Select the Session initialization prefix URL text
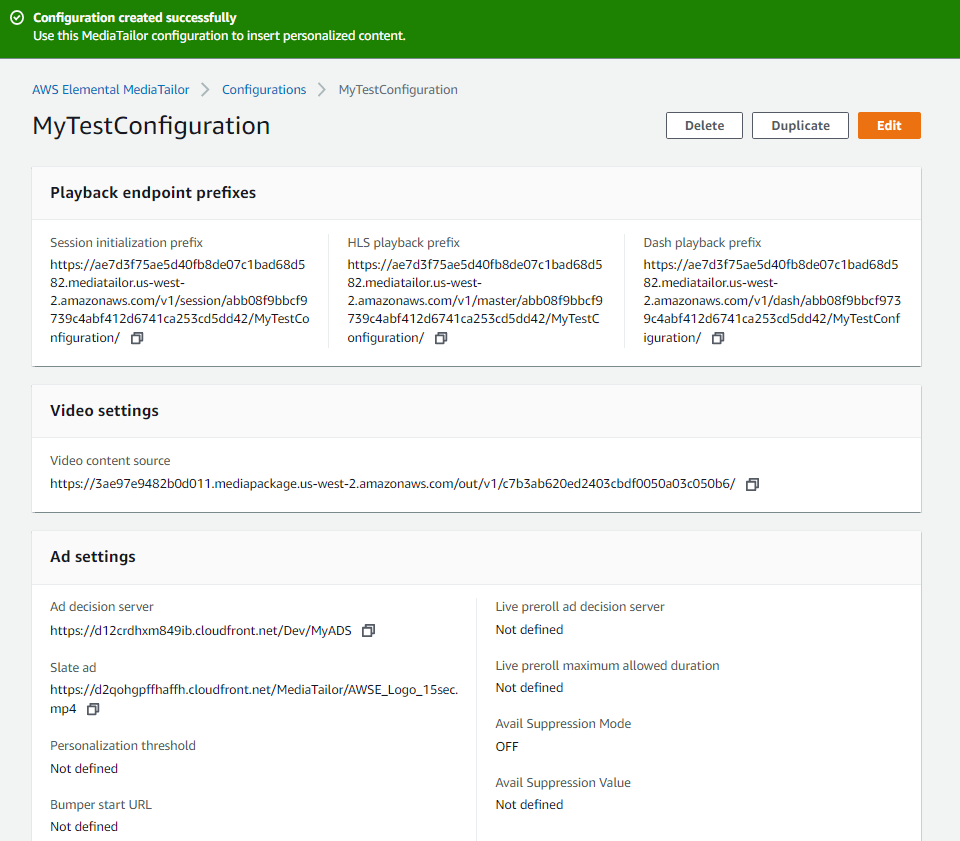 180,301
